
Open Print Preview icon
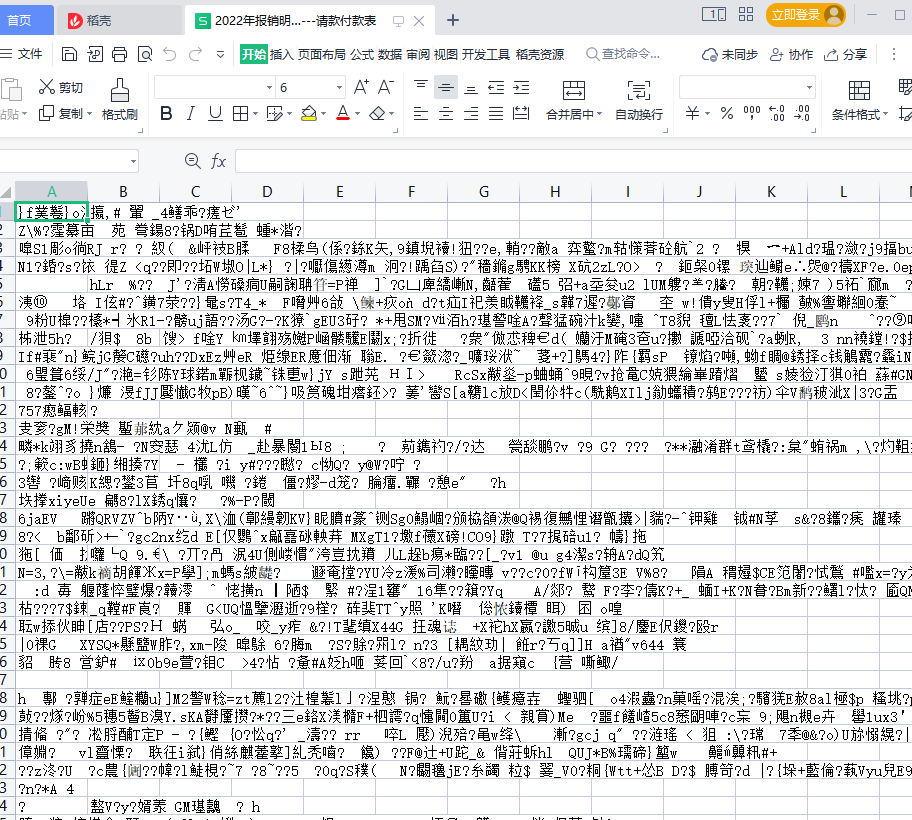tap(145, 55)
